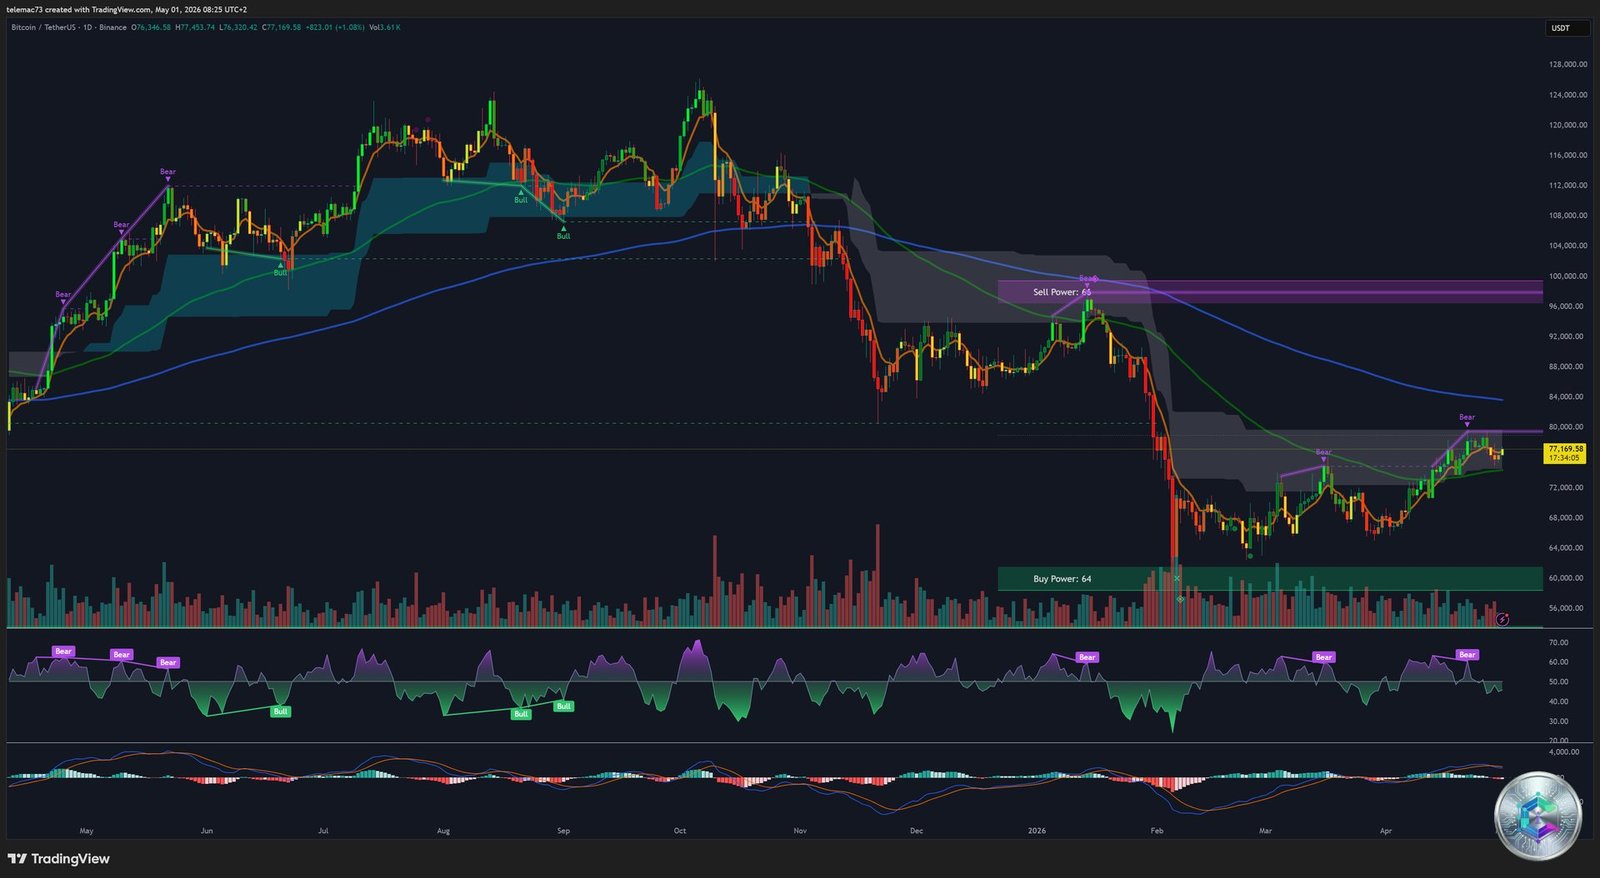The image size is (1600, 878).
Task: Click the Nov label on the time axis
Action: [800, 831]
